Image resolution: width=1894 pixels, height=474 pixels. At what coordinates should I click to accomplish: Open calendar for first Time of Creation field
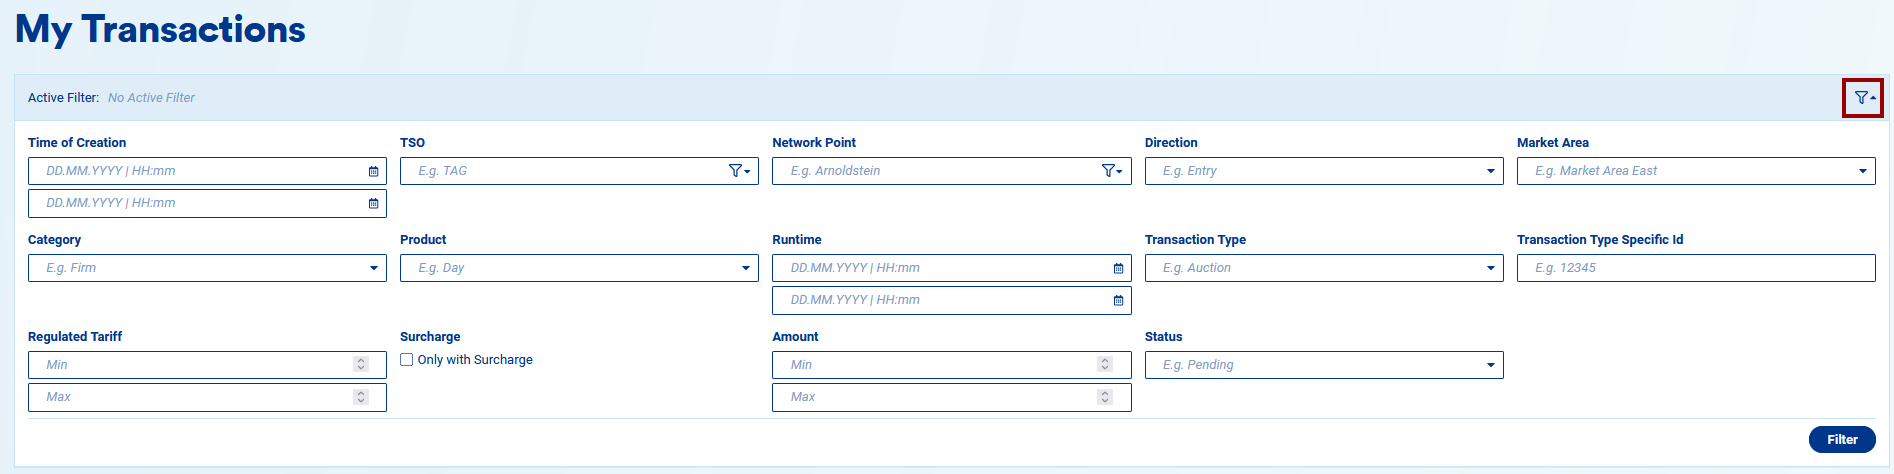(373, 171)
